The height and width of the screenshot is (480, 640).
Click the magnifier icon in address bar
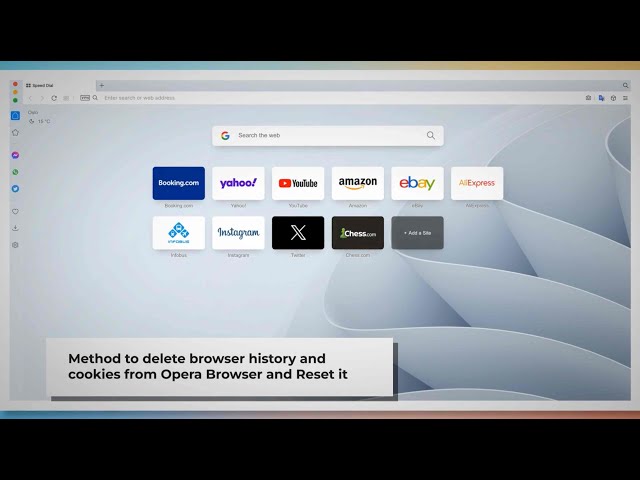95,98
